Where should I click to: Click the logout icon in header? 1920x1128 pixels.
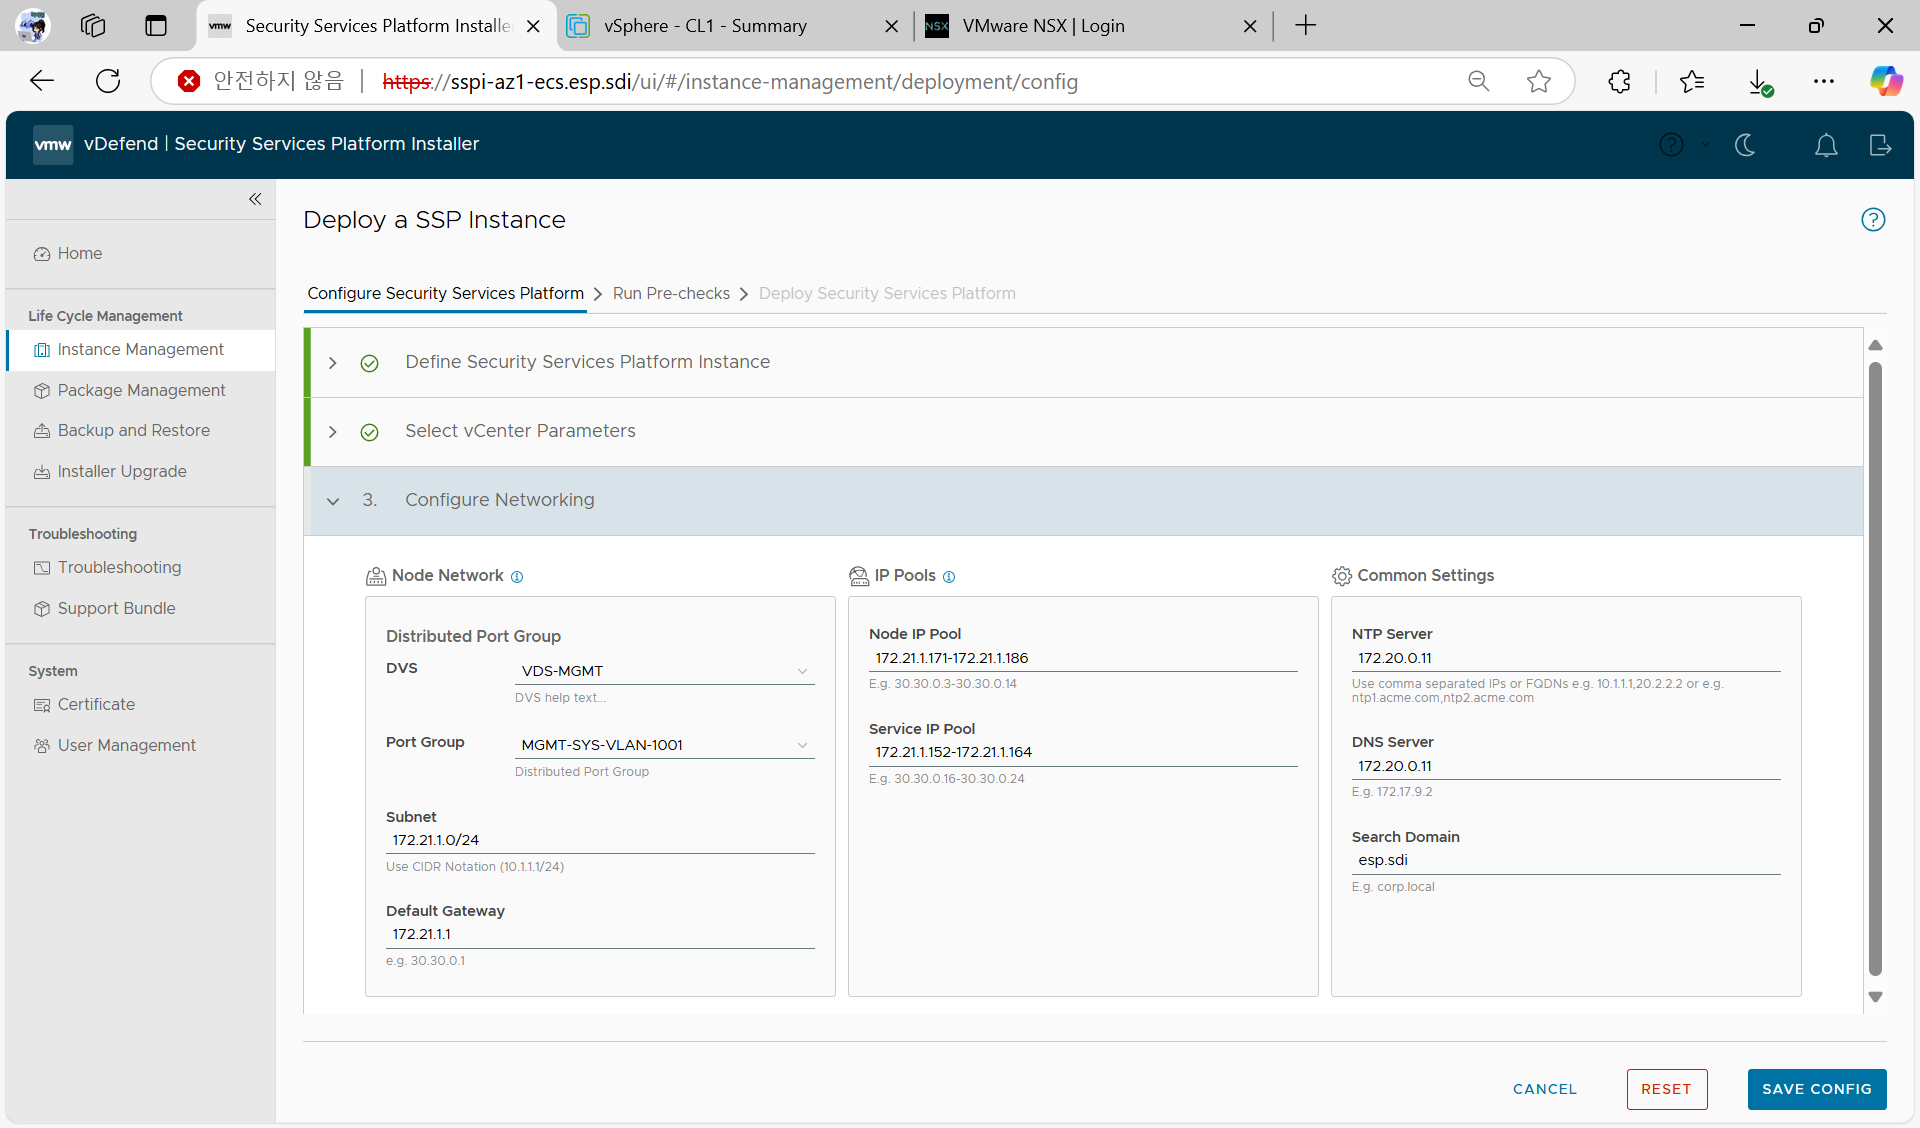click(x=1880, y=145)
